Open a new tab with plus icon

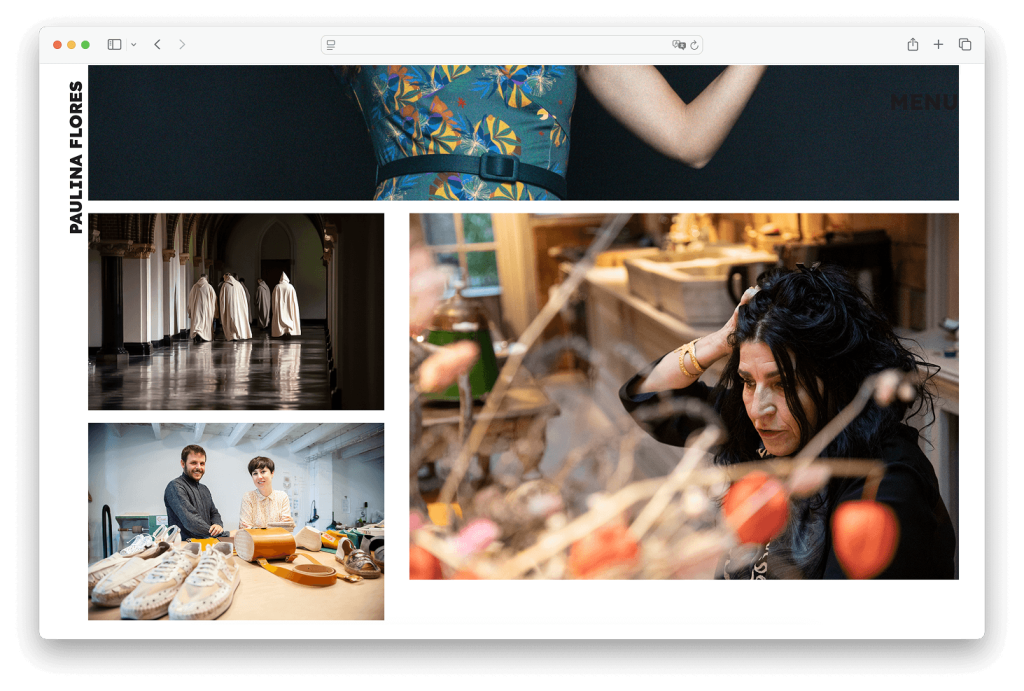[x=938, y=45]
